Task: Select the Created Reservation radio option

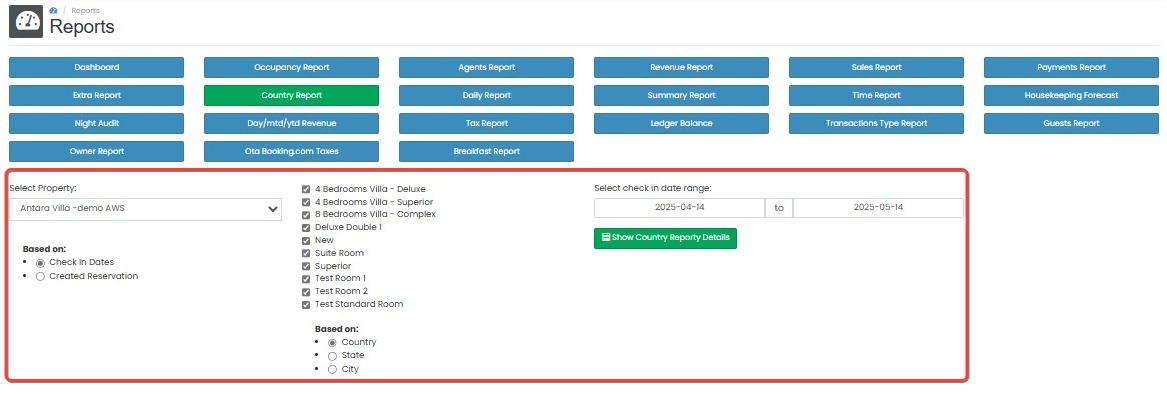Action: point(41,277)
